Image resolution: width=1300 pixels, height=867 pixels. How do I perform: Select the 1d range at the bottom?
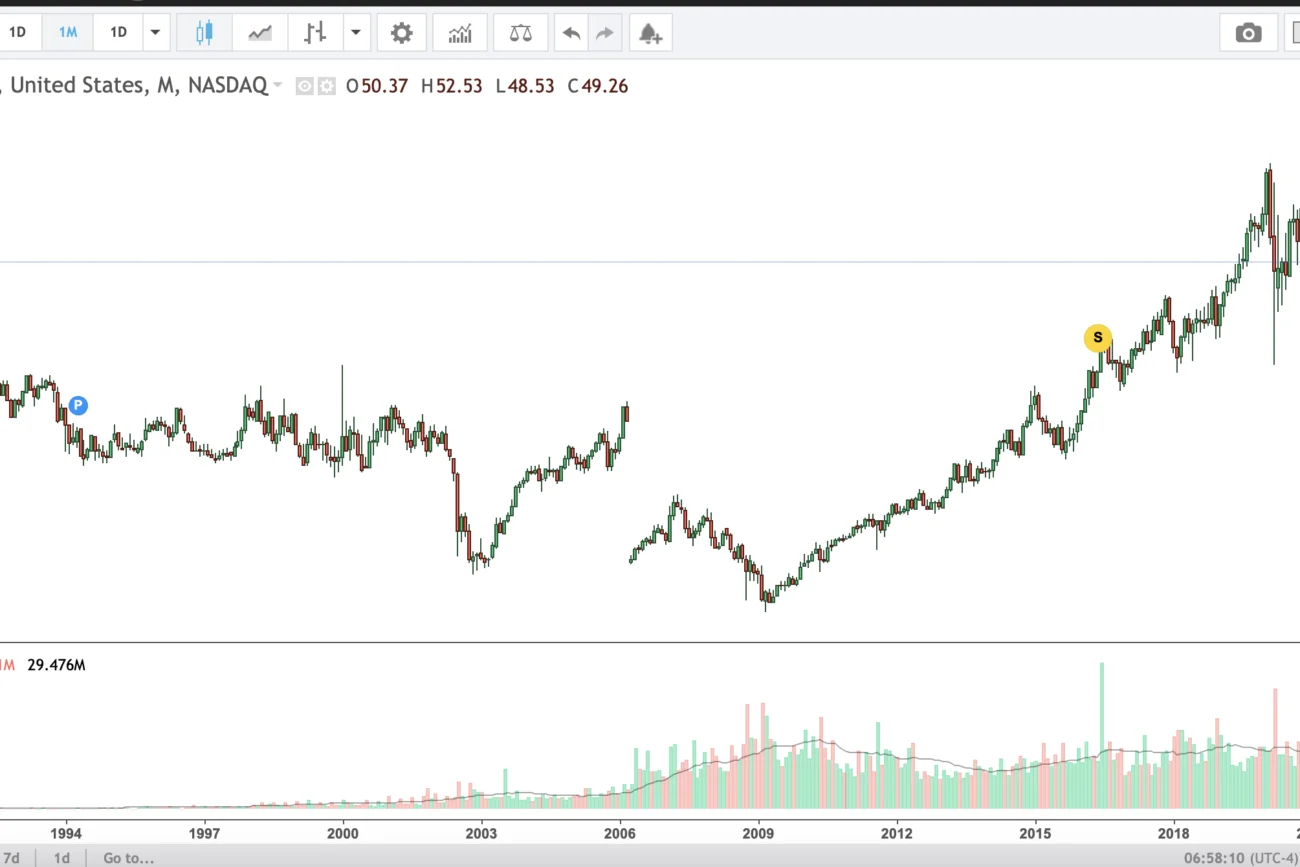(x=62, y=858)
